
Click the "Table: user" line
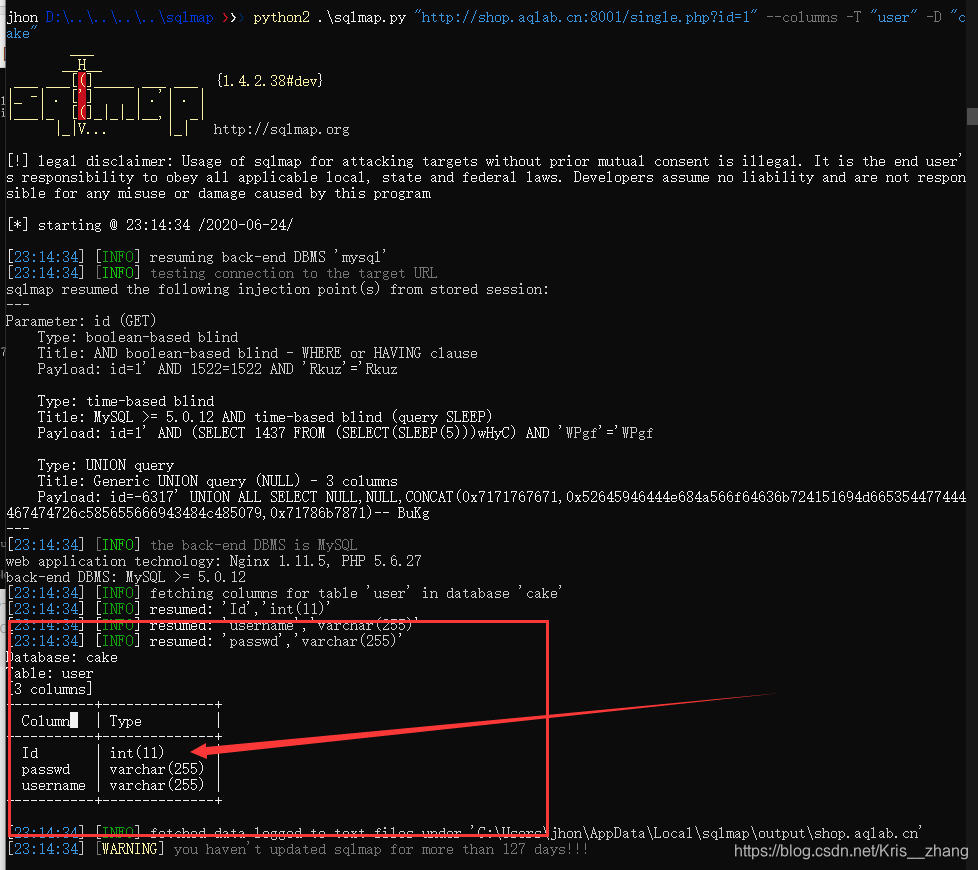[x=50, y=674]
